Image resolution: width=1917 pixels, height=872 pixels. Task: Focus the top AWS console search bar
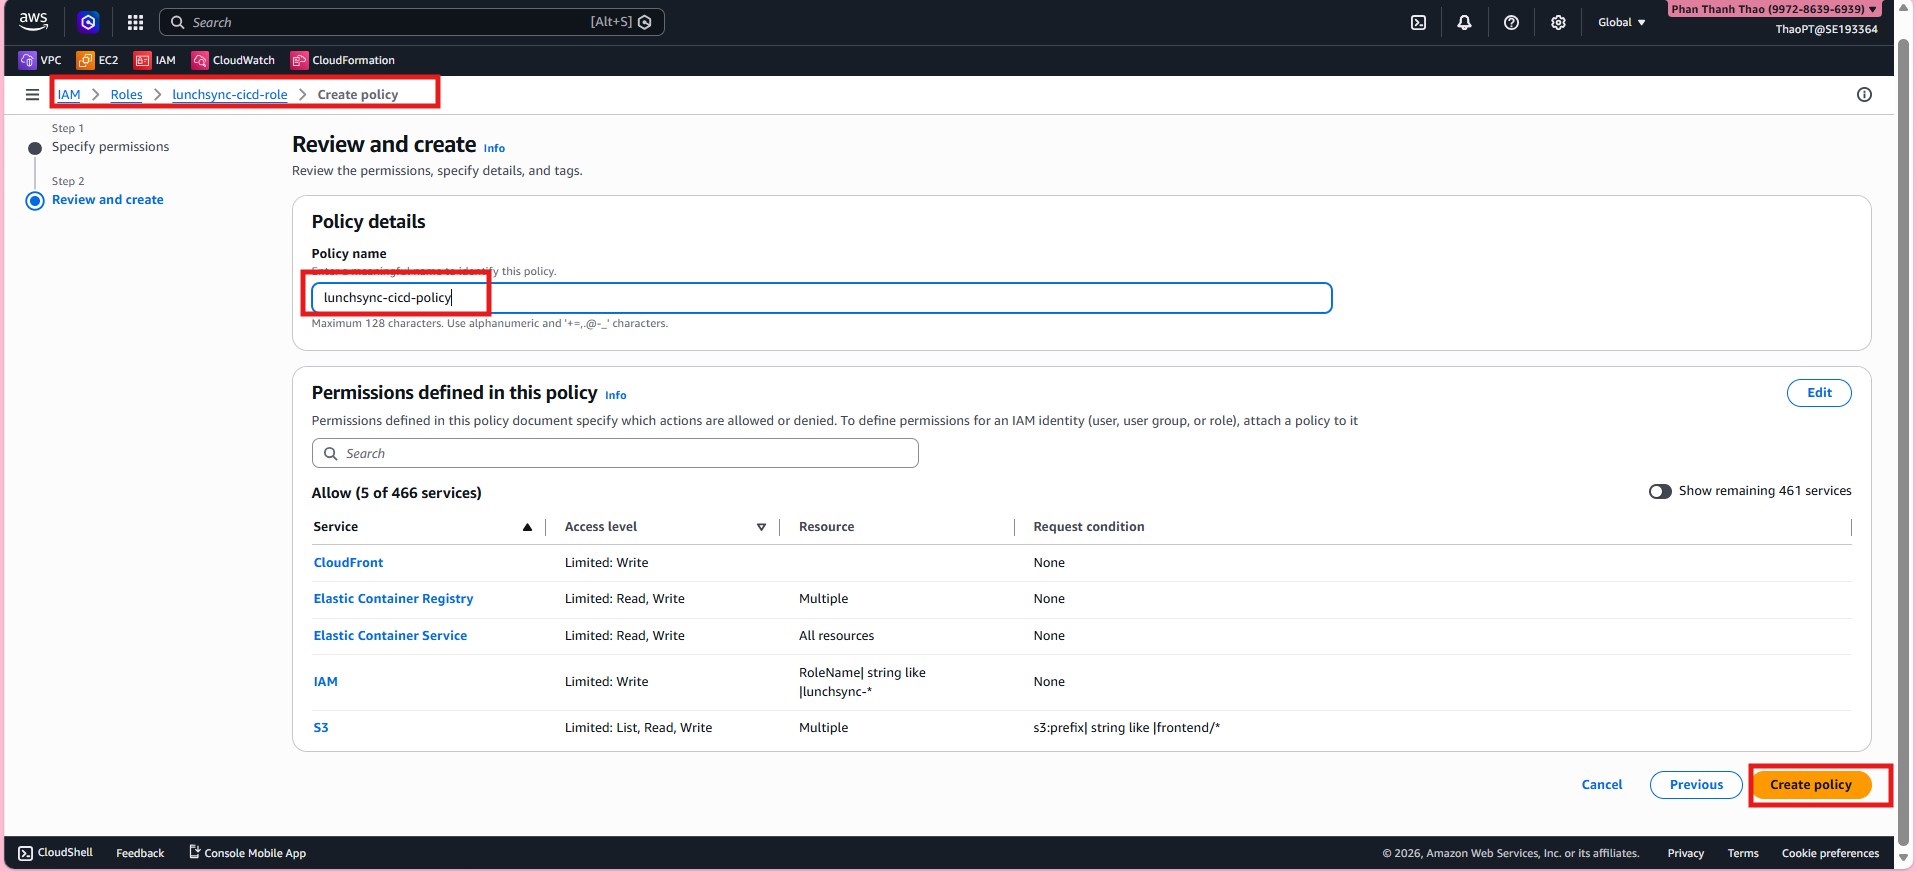click(x=411, y=22)
